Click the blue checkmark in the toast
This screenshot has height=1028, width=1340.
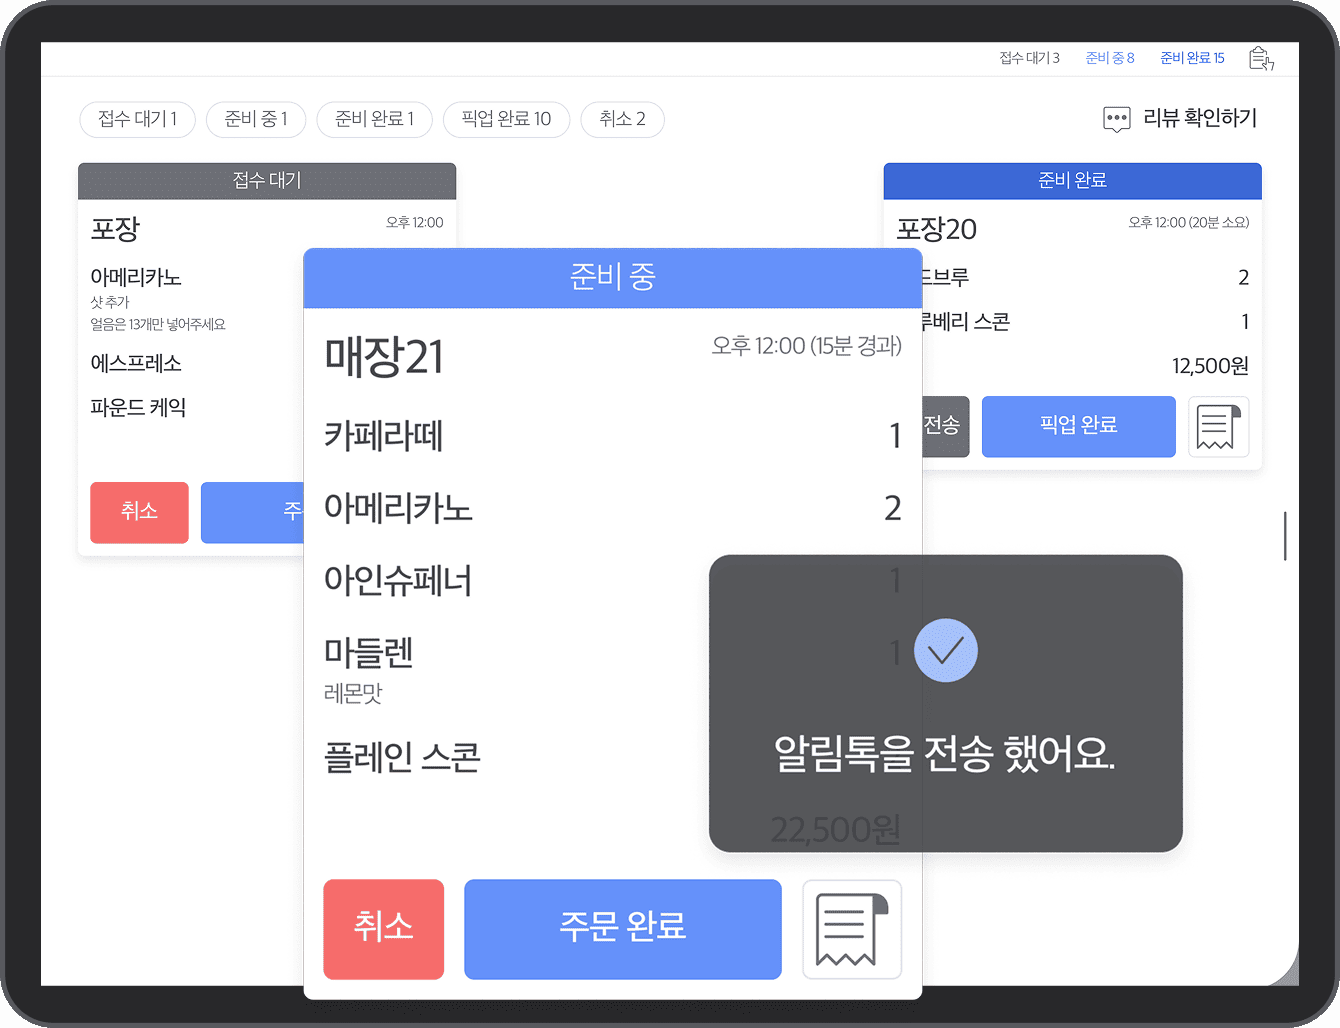[x=945, y=650]
